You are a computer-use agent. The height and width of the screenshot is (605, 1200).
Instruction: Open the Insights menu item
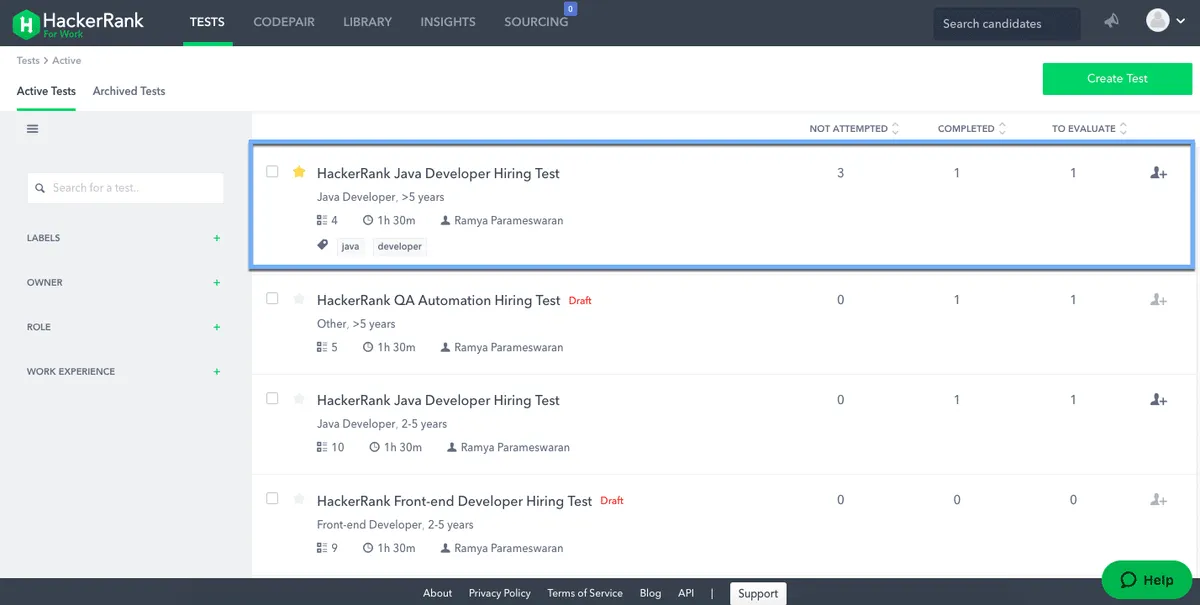447,22
